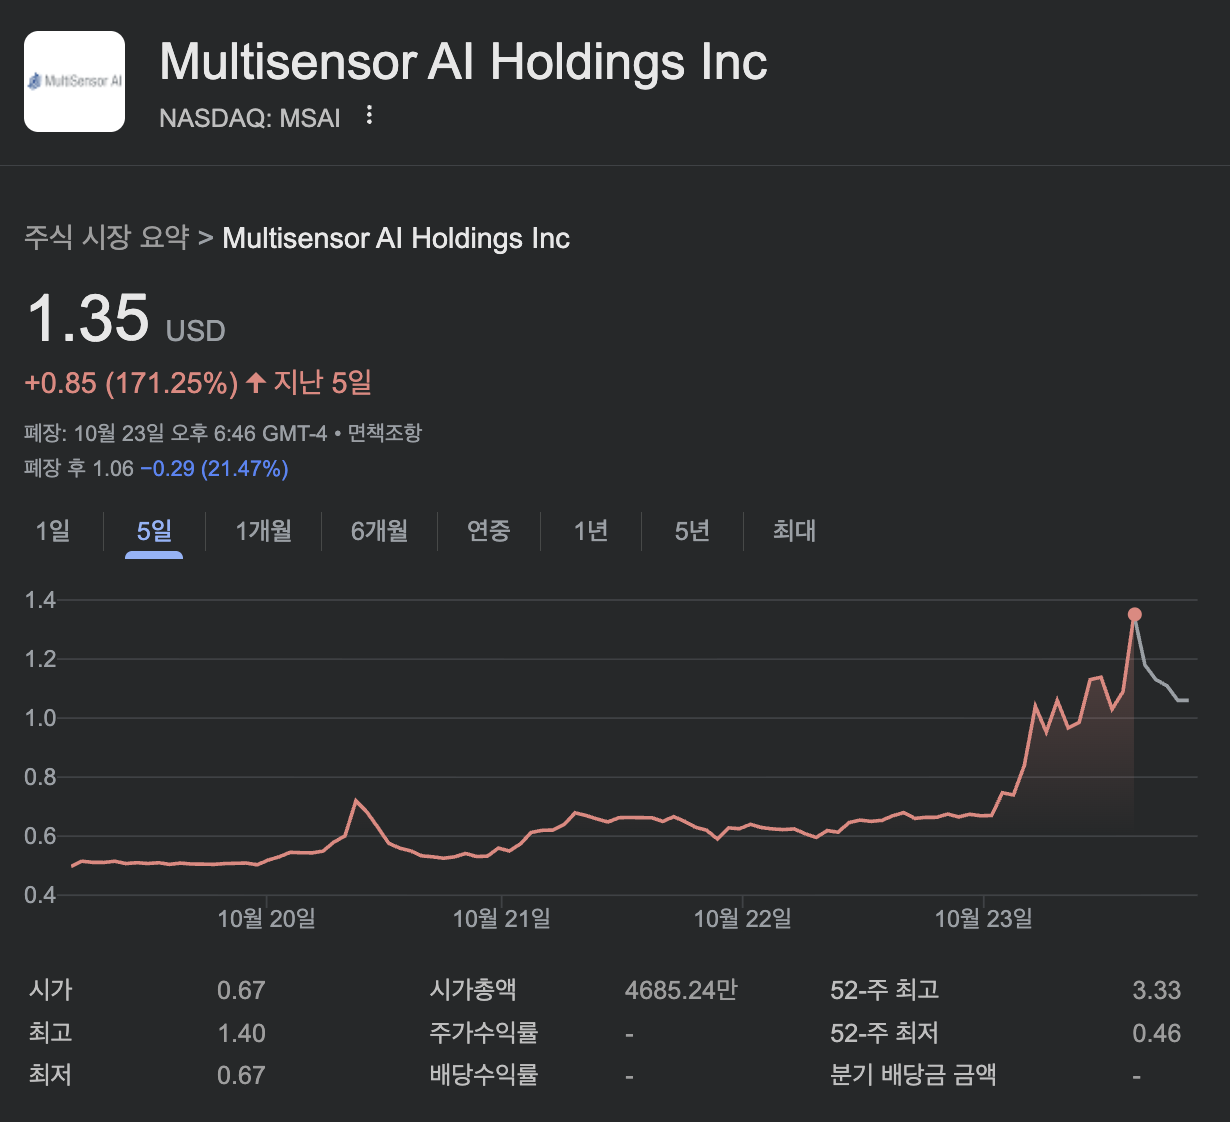Switch chart to 5년 range
Image resolution: width=1230 pixels, height=1122 pixels.
692,531
